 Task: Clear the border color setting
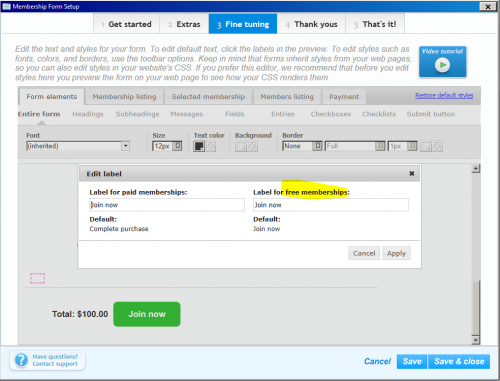point(437,146)
